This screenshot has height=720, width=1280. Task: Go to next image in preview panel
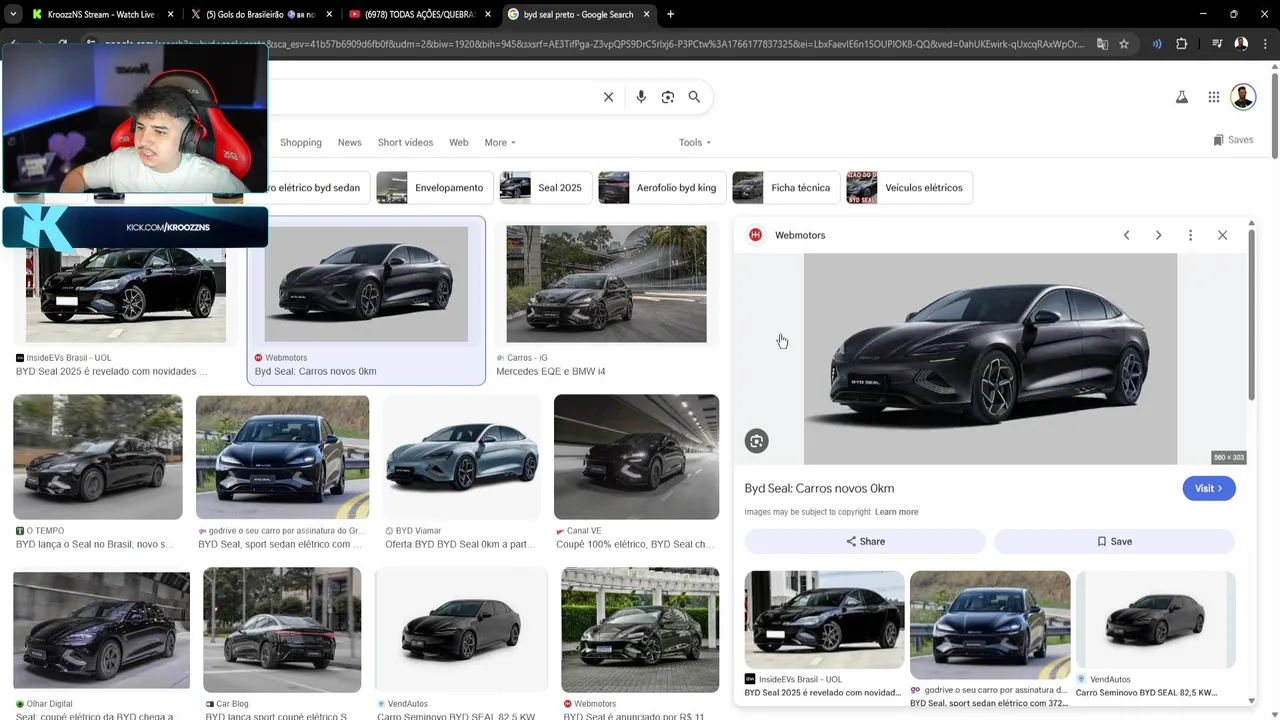pos(1158,235)
